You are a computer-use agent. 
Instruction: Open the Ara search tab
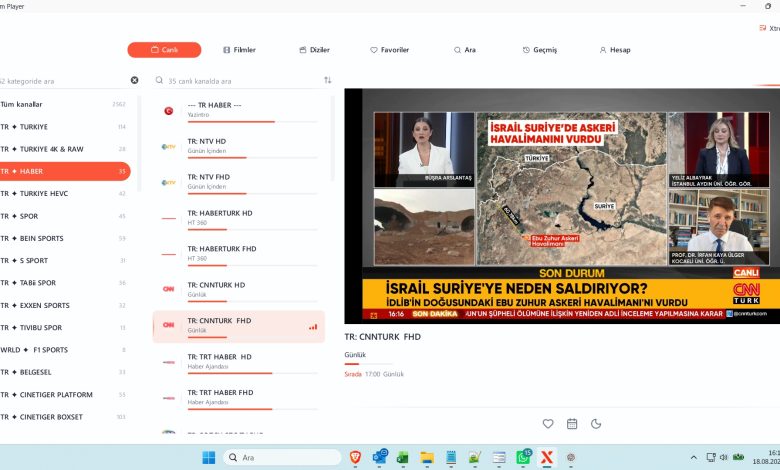click(465, 50)
